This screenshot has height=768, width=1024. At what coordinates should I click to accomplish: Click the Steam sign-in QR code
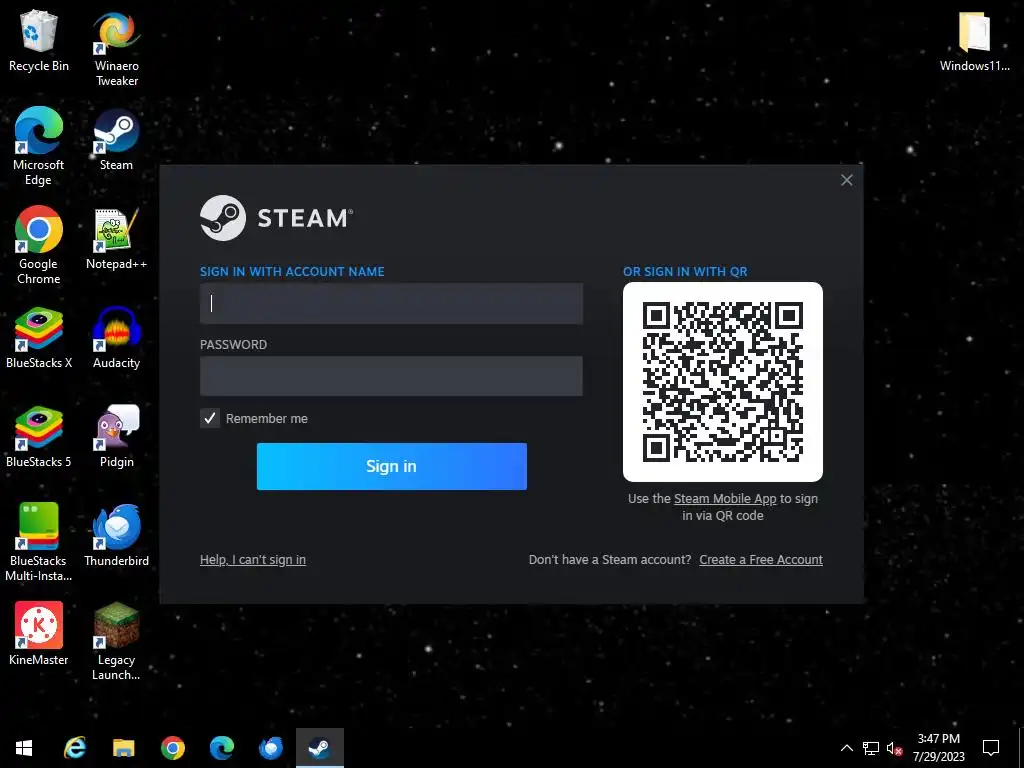pos(723,382)
